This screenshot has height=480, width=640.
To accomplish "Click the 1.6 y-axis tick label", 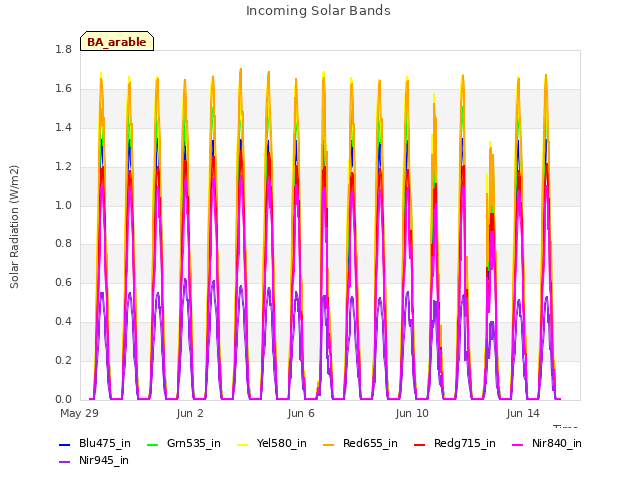I will point(63,89).
